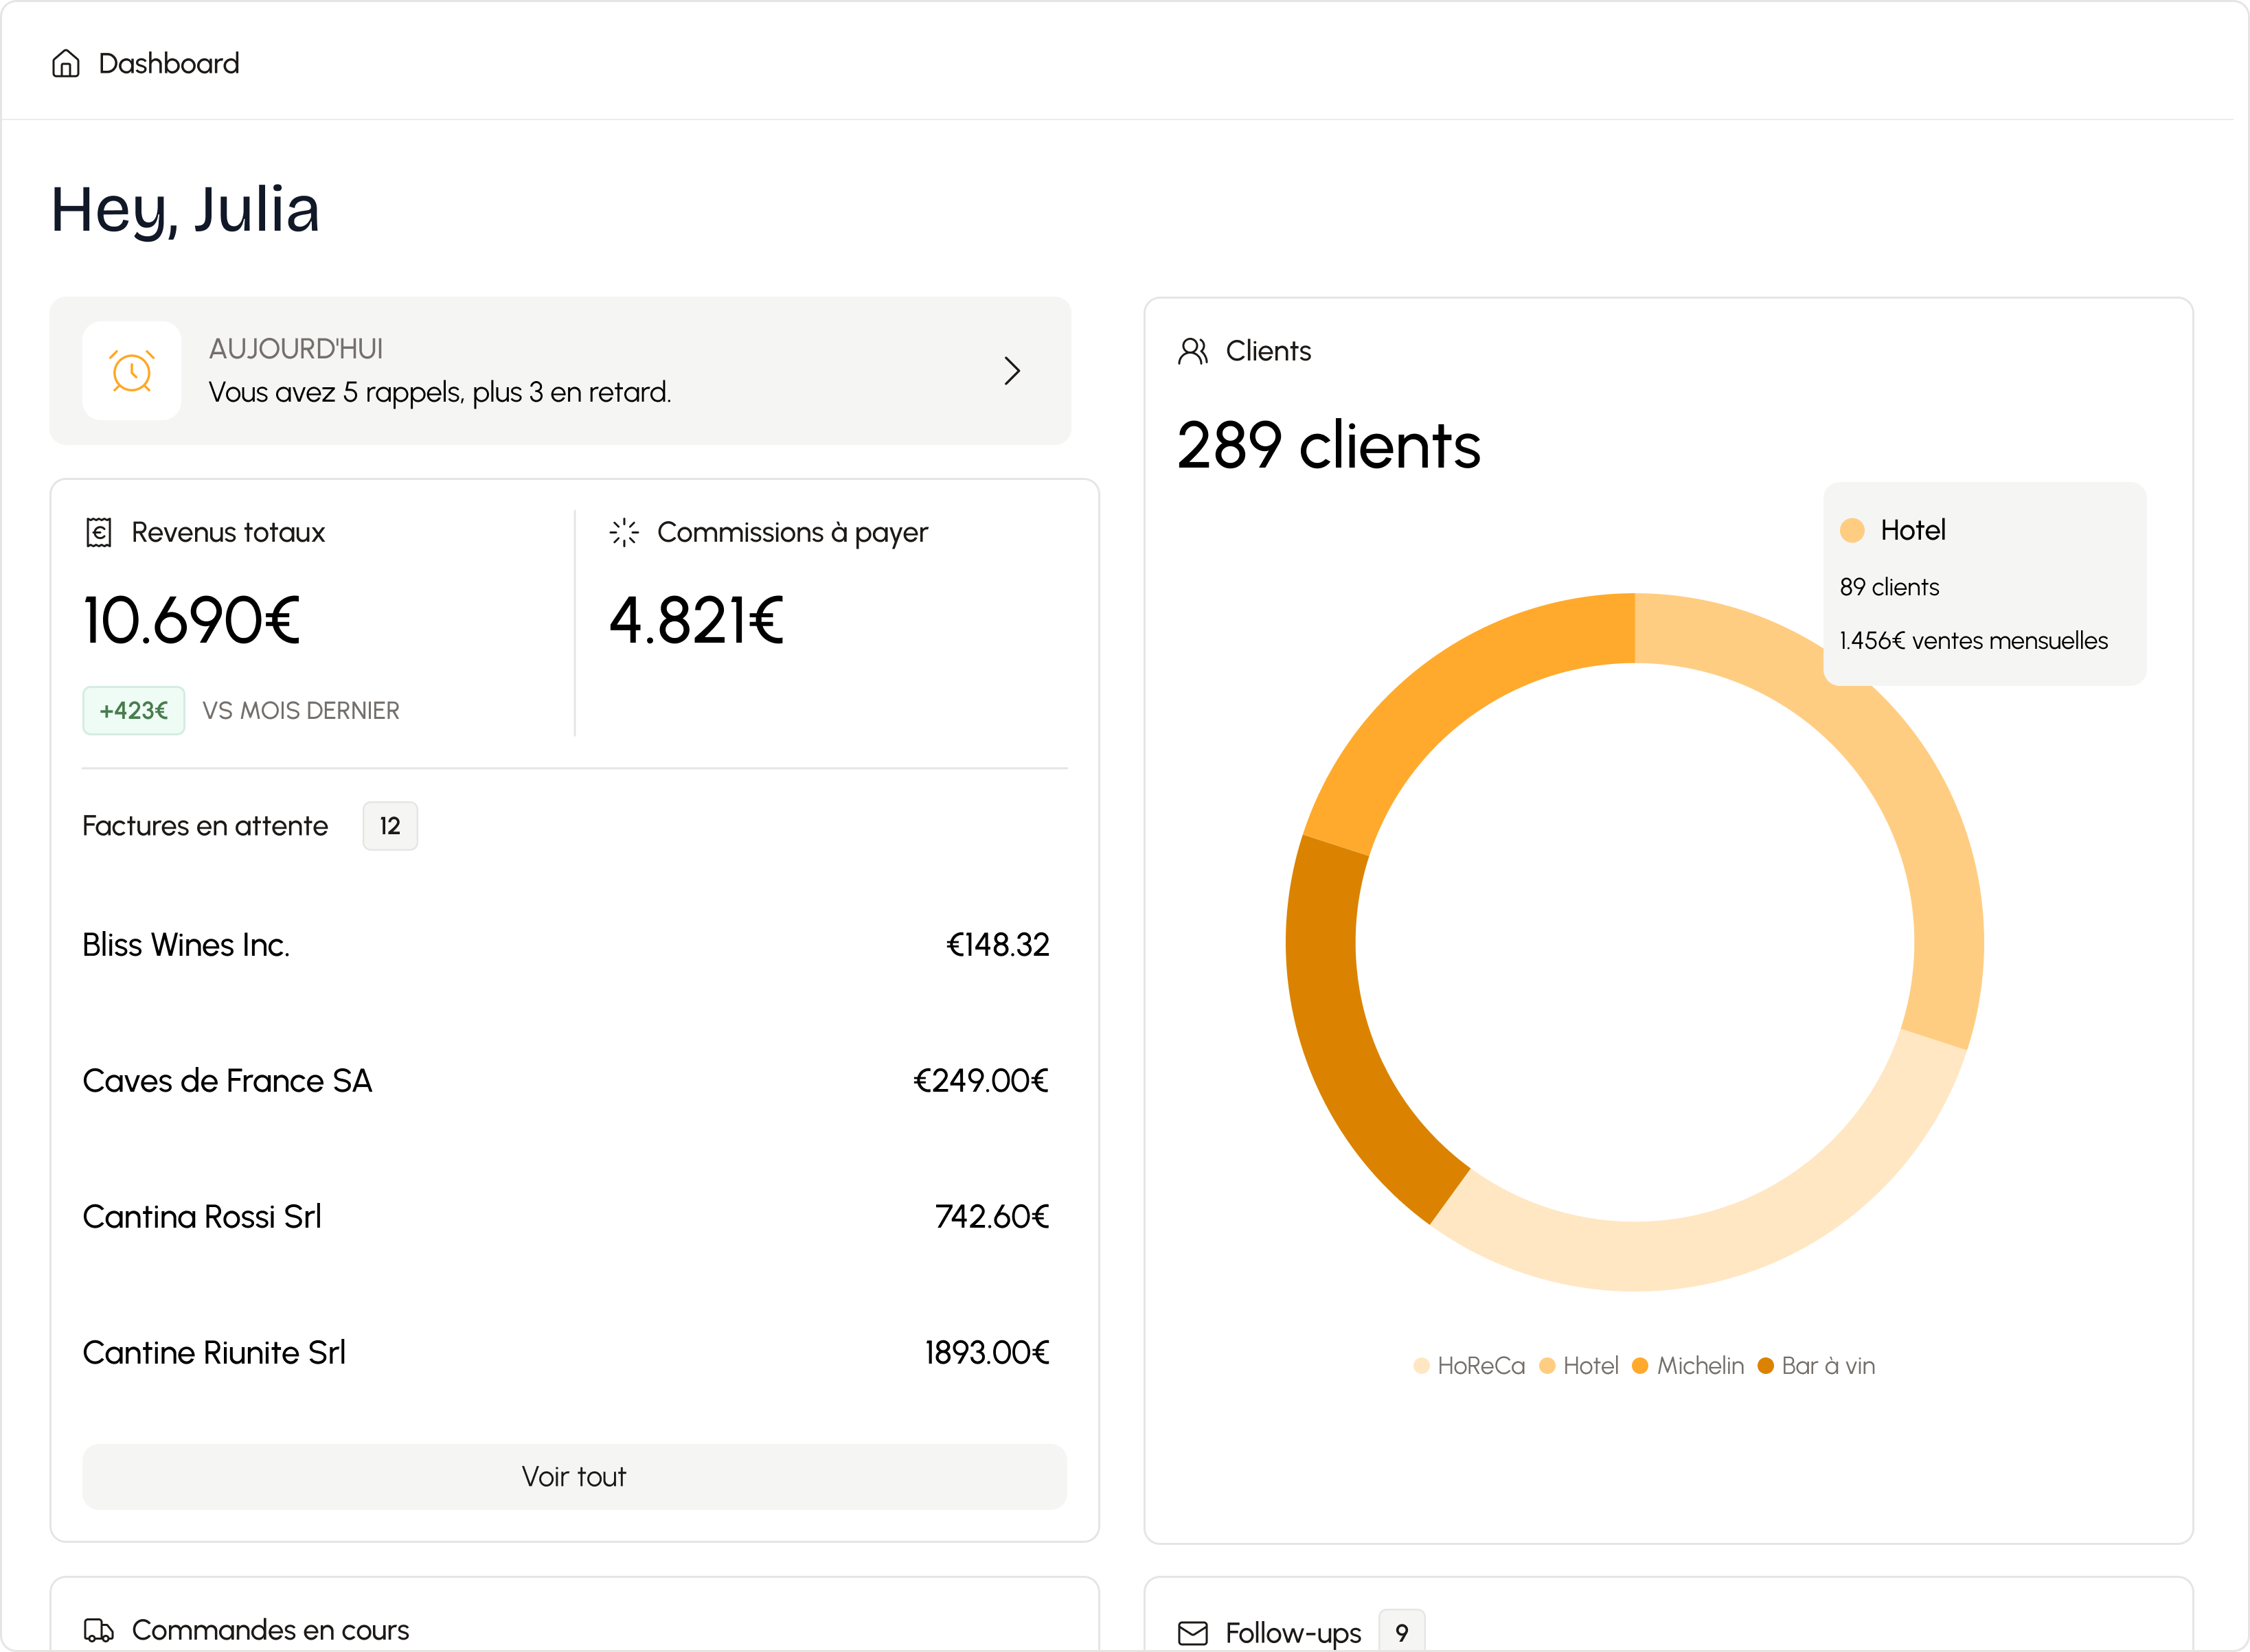The image size is (2250, 1652).
Task: Click the euro receipt icon for Revenus totaux
Action: point(98,532)
